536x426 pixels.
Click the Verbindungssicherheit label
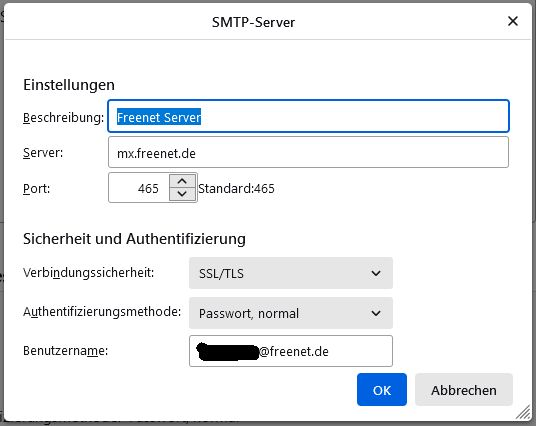[x=88, y=272]
